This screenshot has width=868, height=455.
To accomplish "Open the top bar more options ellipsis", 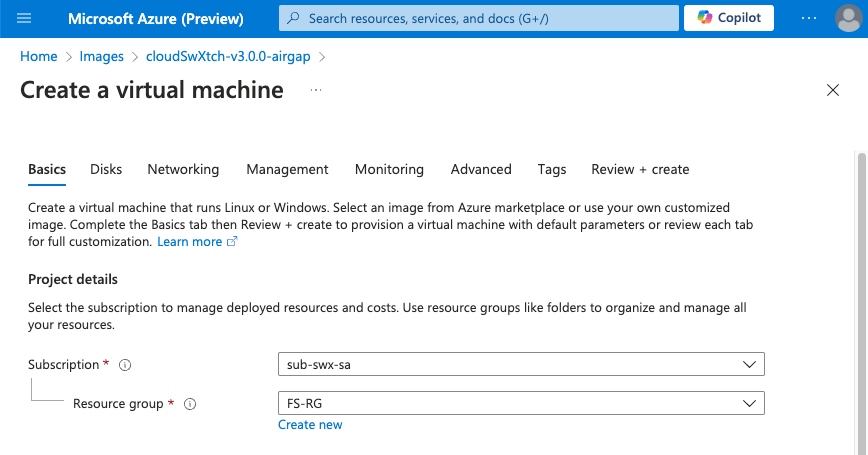I will click(809, 18).
